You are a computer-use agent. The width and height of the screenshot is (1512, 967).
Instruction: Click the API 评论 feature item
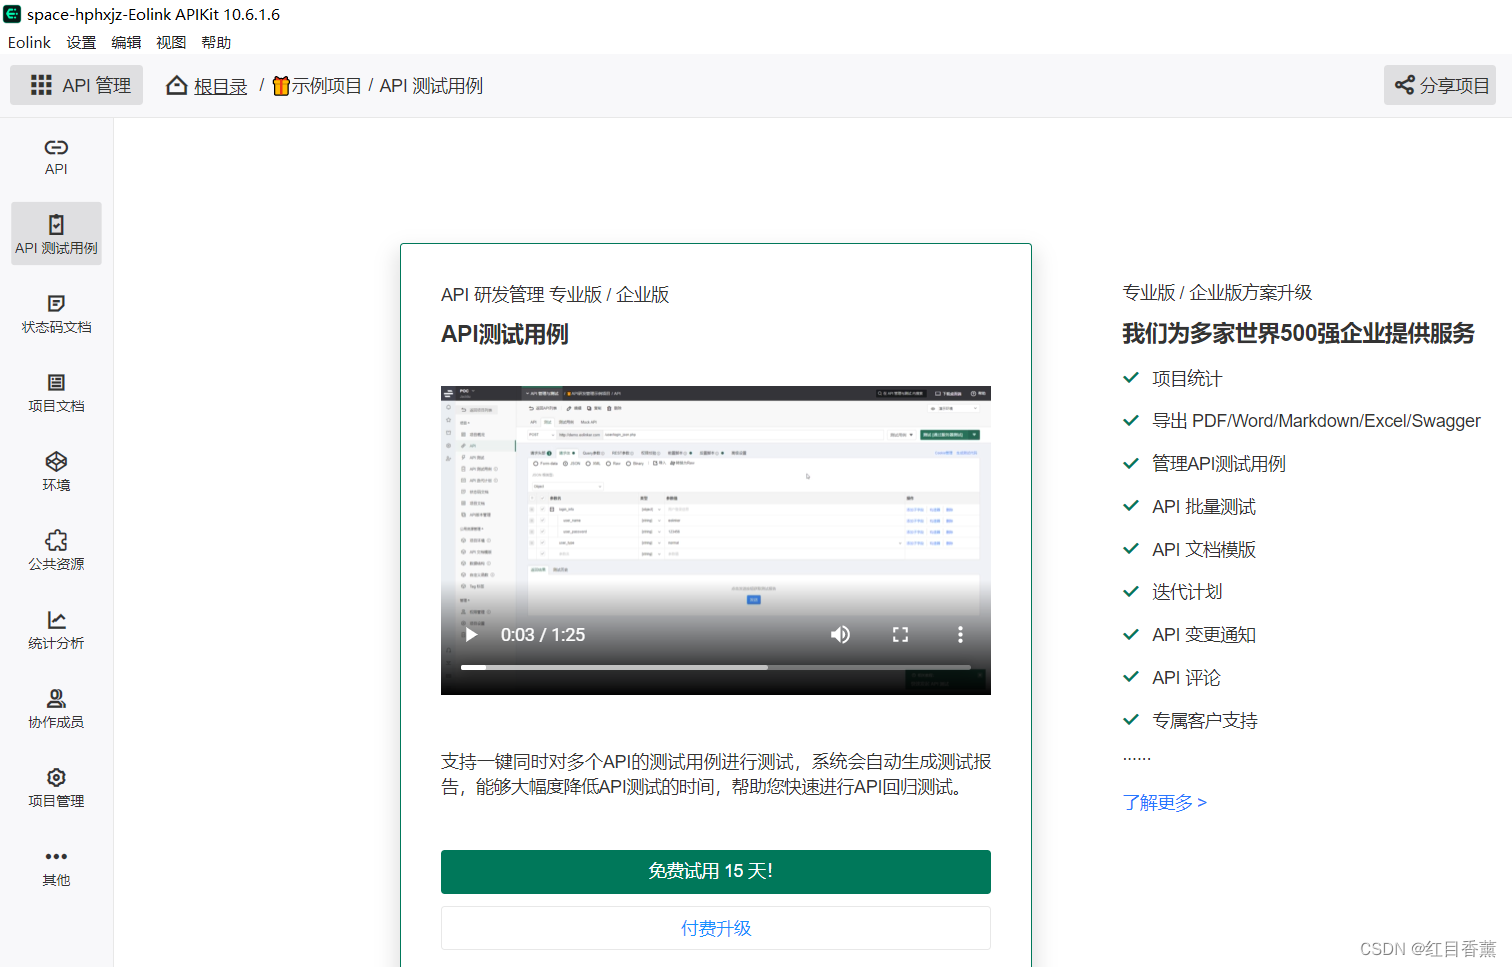click(x=1186, y=678)
